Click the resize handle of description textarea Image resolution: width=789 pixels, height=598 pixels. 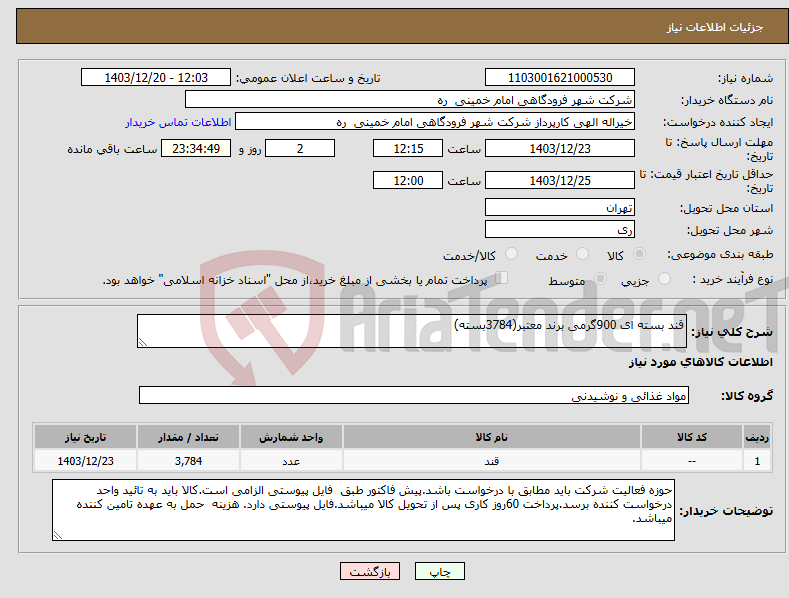point(143,342)
